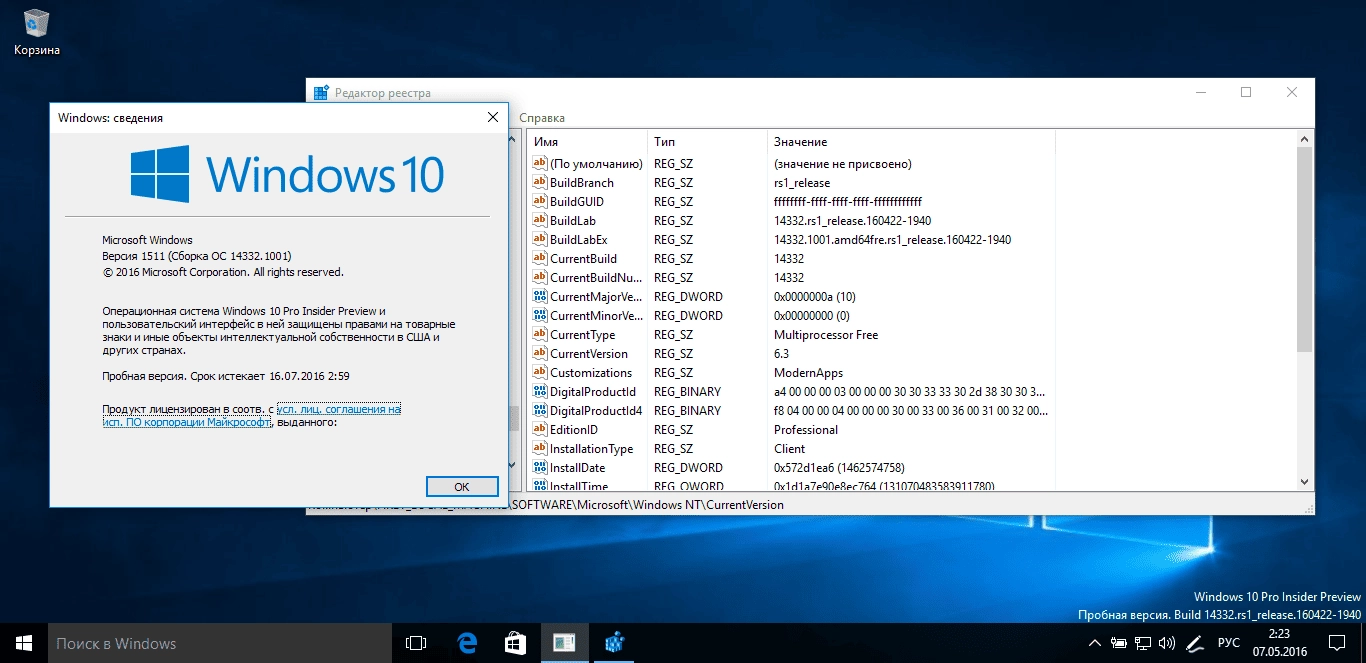Select the CurrentBuildNu... row name
Image resolution: width=1366 pixels, height=663 pixels.
[596, 278]
